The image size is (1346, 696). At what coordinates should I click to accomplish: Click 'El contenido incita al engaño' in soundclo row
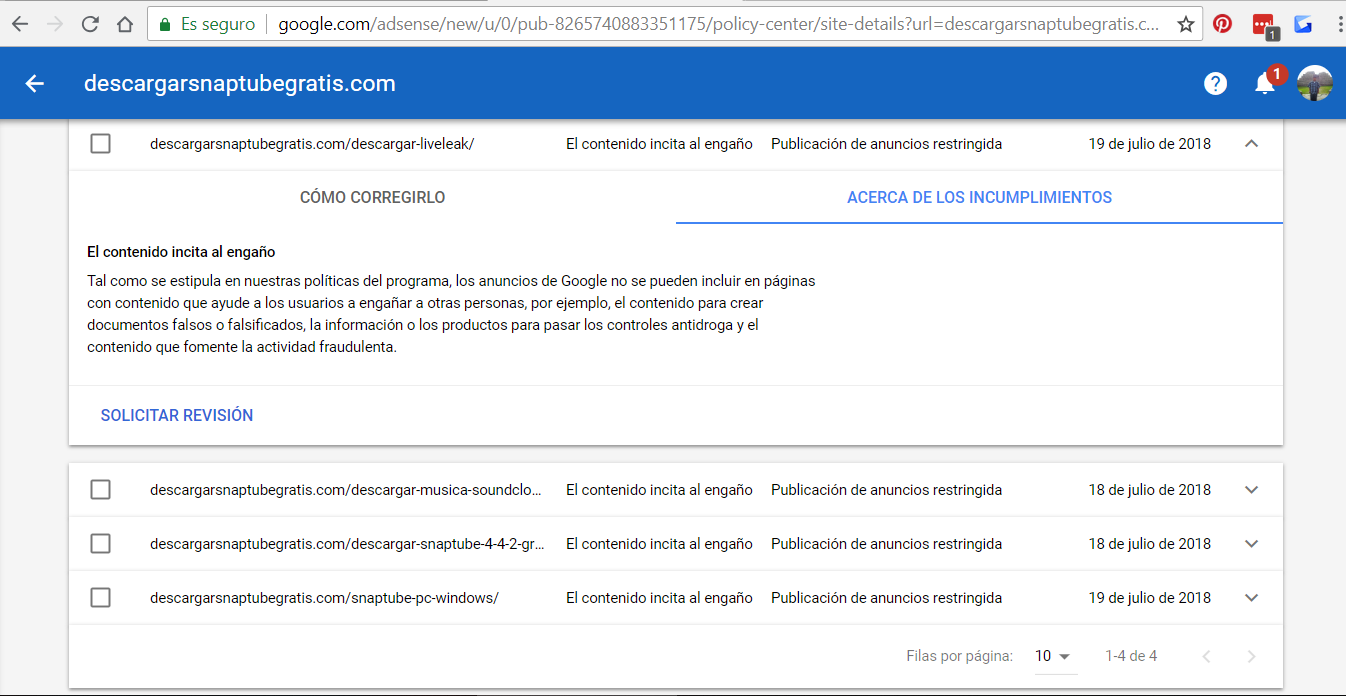click(659, 490)
